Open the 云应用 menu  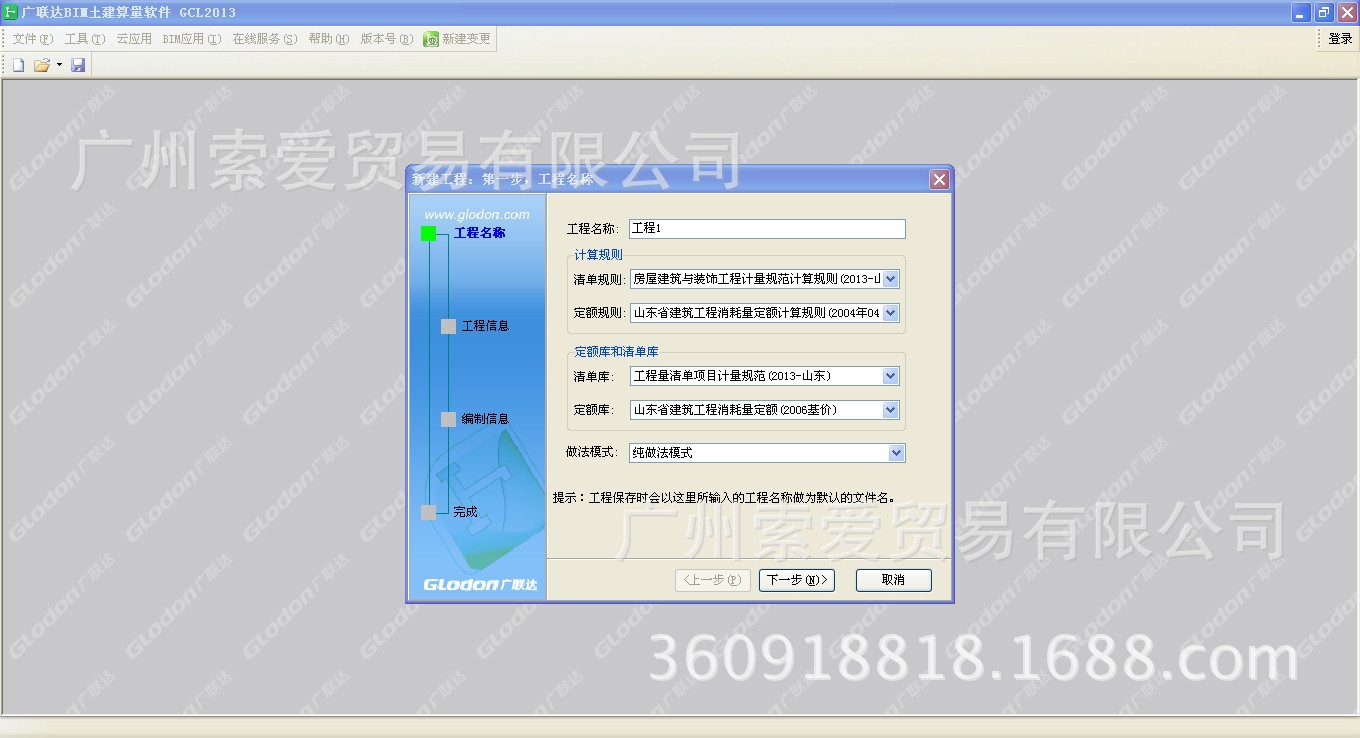pyautogui.click(x=134, y=39)
